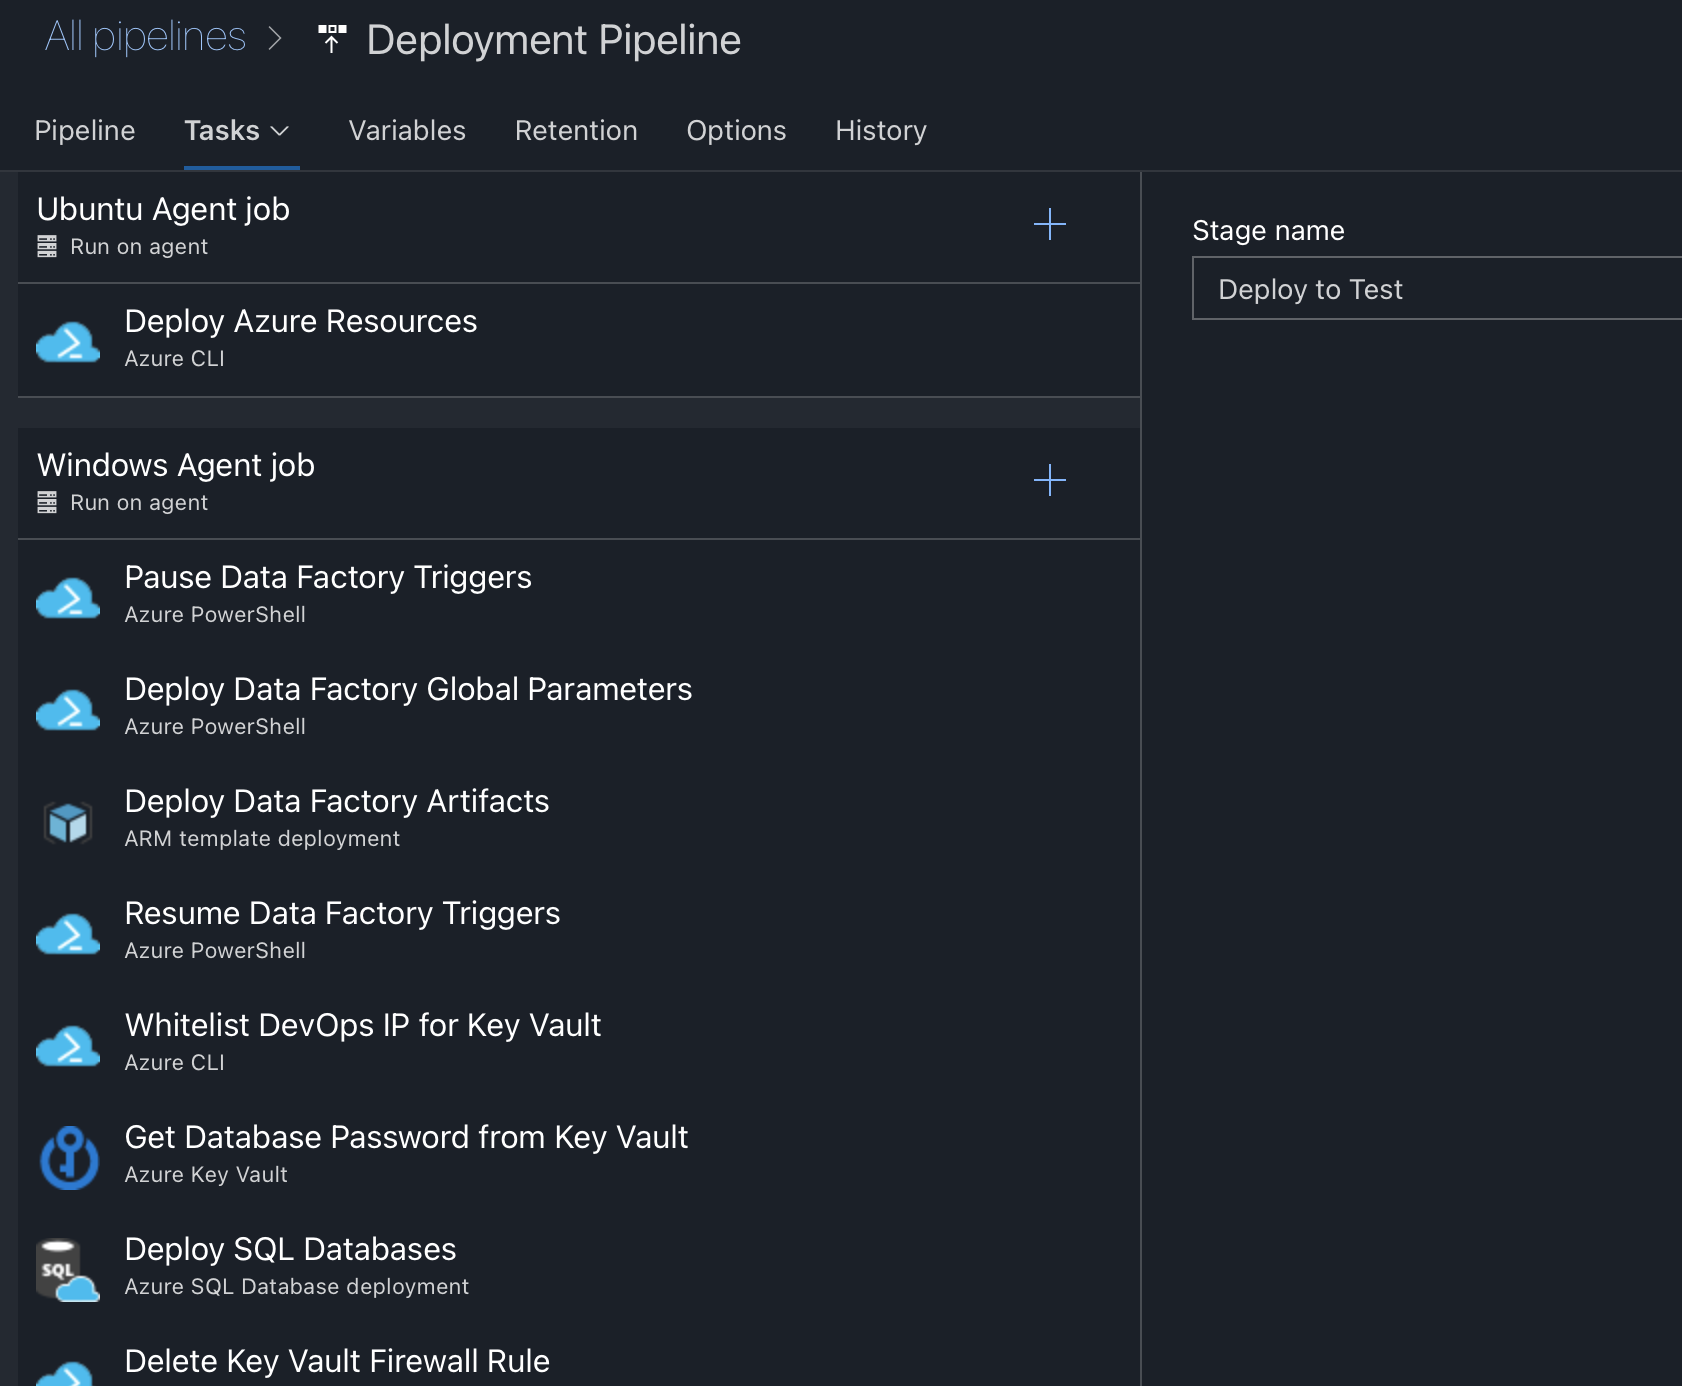The image size is (1682, 1386).
Task: Click the release pipeline icon beside the title
Action: point(332,39)
